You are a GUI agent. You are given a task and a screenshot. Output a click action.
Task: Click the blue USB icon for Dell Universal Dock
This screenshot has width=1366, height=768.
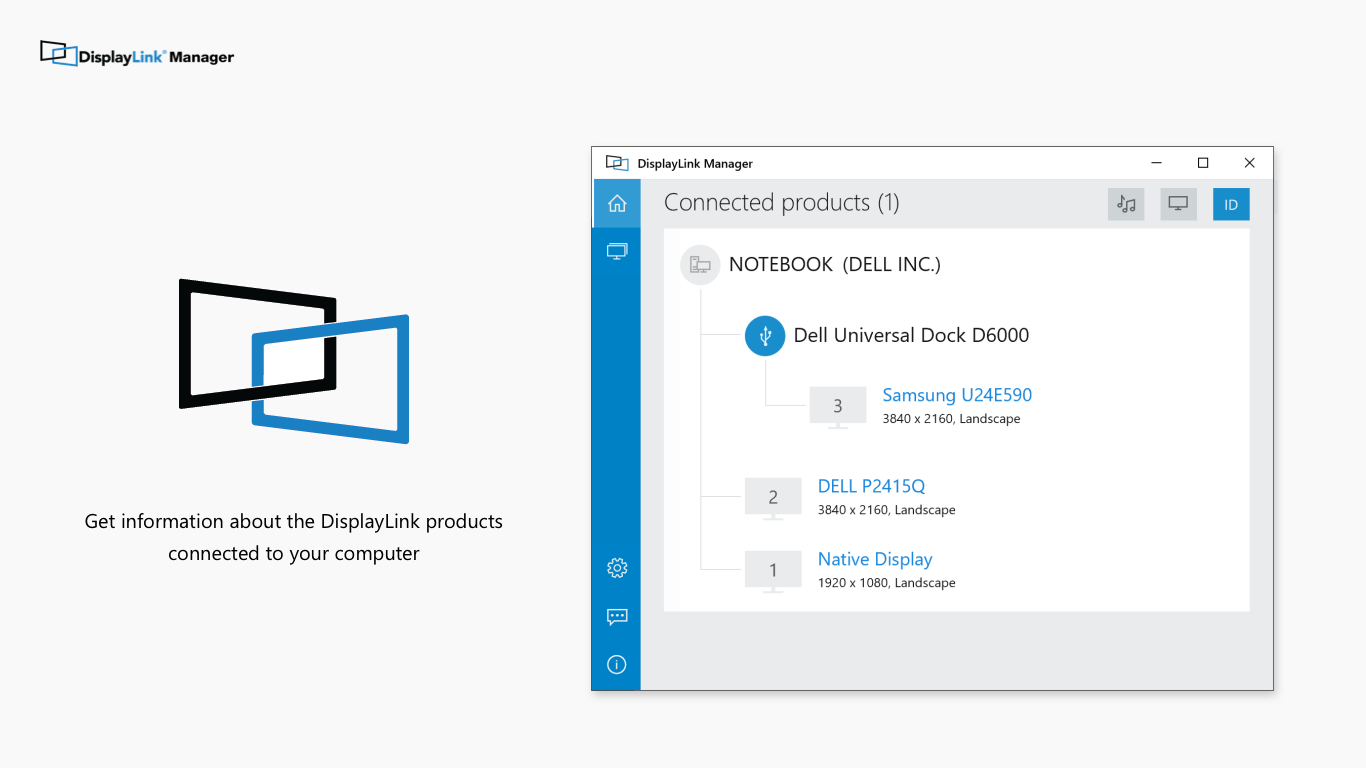pyautogui.click(x=765, y=336)
